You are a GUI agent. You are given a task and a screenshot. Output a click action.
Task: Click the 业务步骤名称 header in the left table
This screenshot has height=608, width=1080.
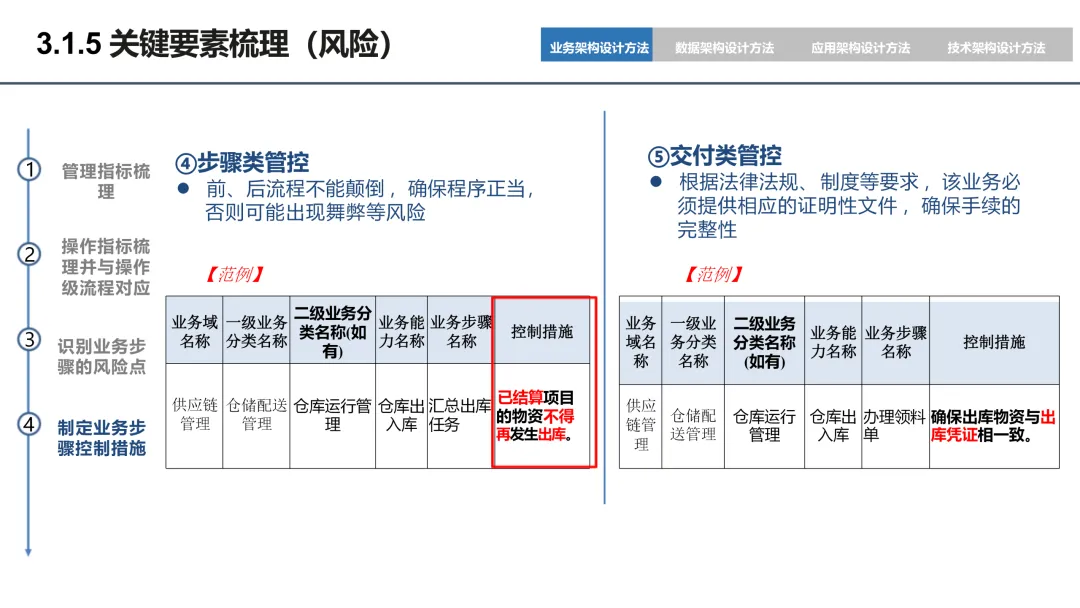[460, 331]
